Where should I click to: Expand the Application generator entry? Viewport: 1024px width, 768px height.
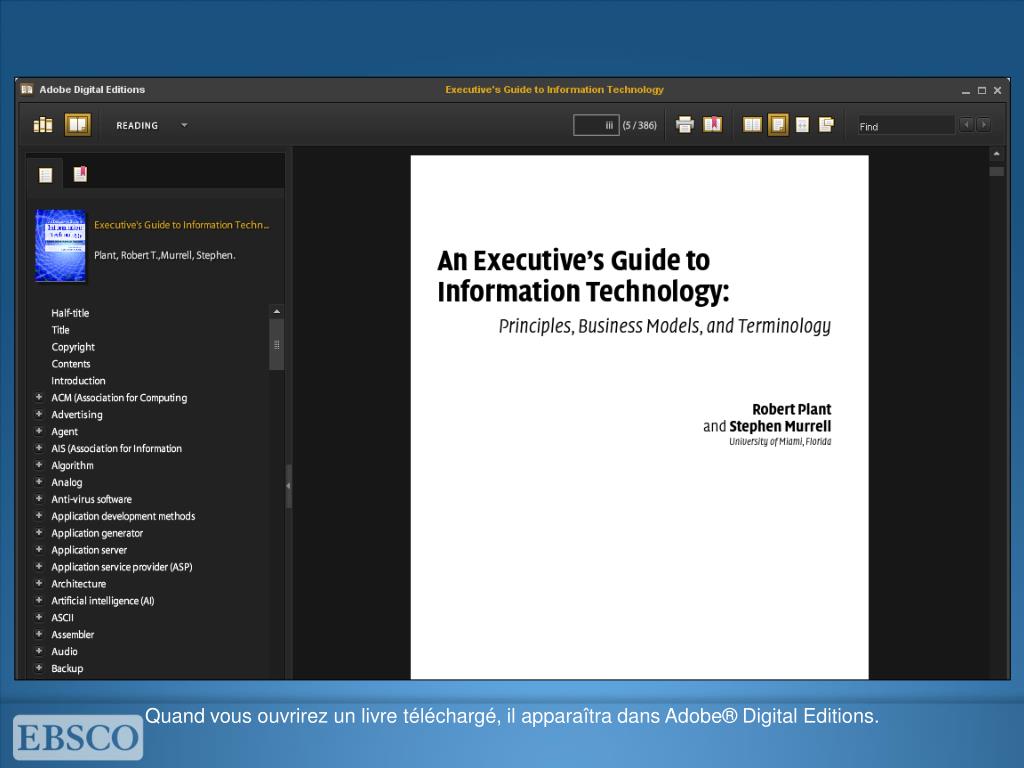[x=39, y=533]
